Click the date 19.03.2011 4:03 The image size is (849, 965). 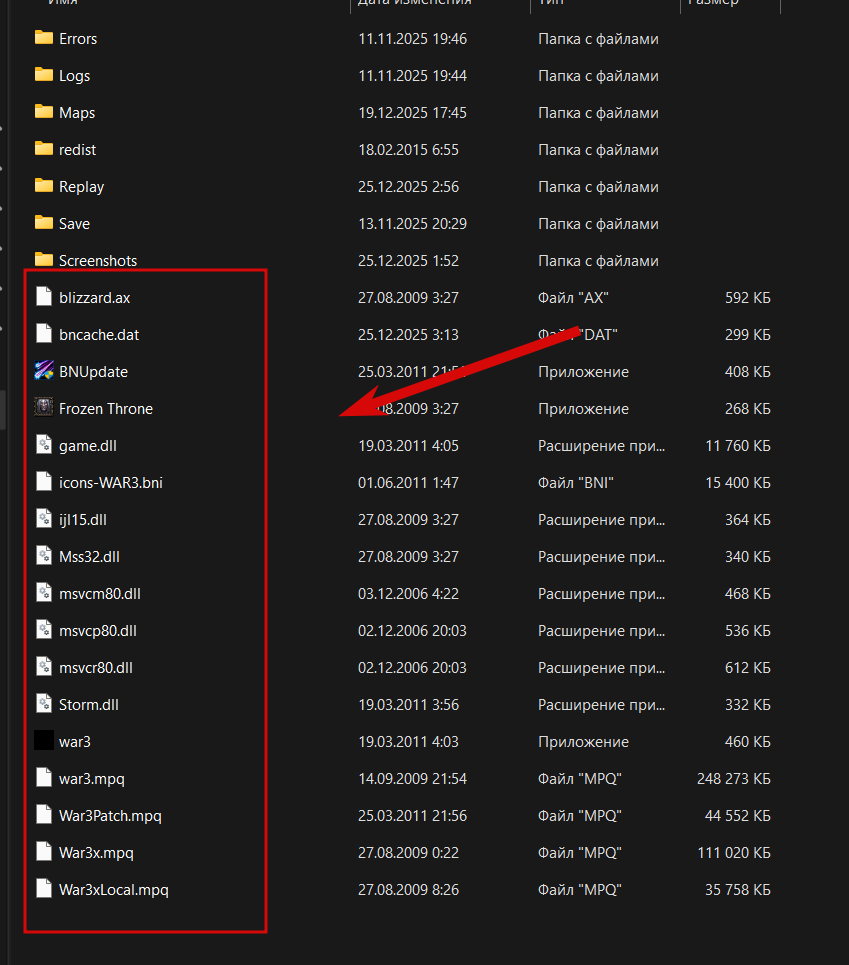(409, 742)
